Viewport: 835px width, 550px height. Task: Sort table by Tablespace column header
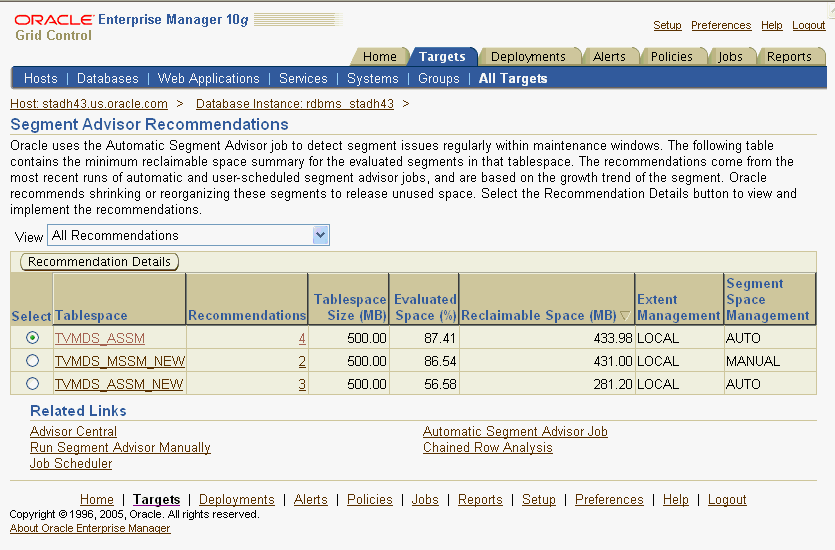click(x=91, y=316)
